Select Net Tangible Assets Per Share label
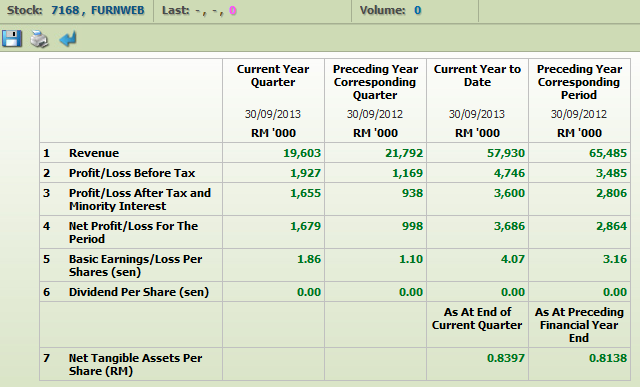Viewport: 640px width, 387px height. tap(136, 364)
